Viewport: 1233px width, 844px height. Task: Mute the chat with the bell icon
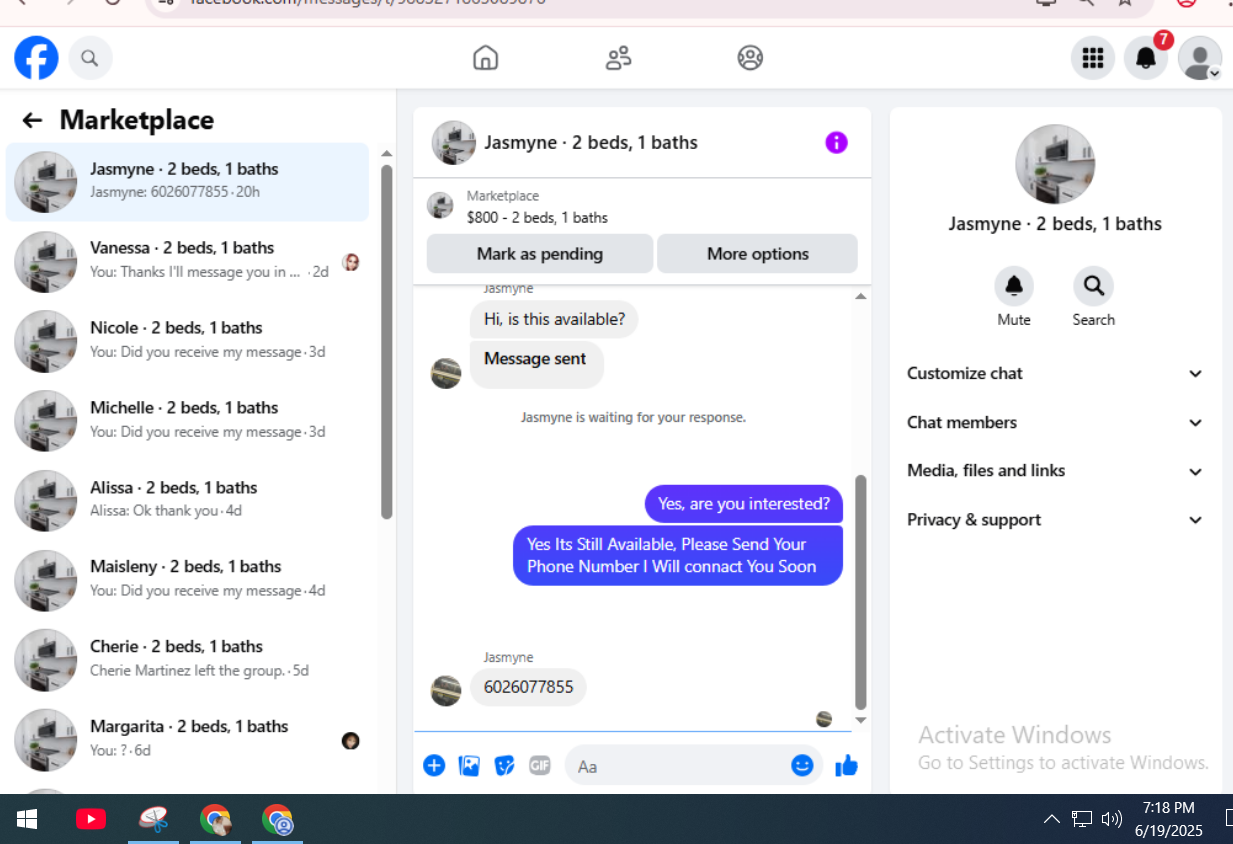(1014, 286)
